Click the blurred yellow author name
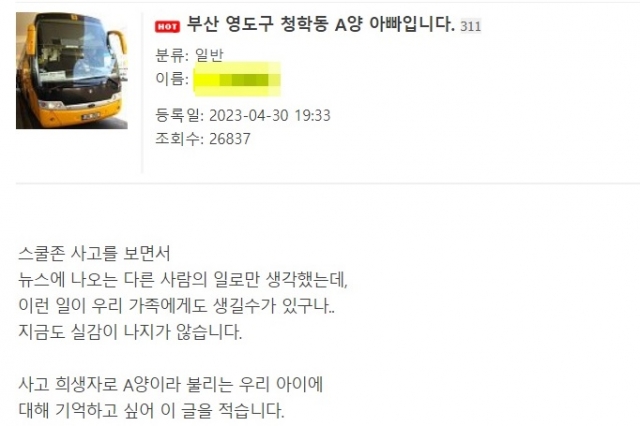 237,79
